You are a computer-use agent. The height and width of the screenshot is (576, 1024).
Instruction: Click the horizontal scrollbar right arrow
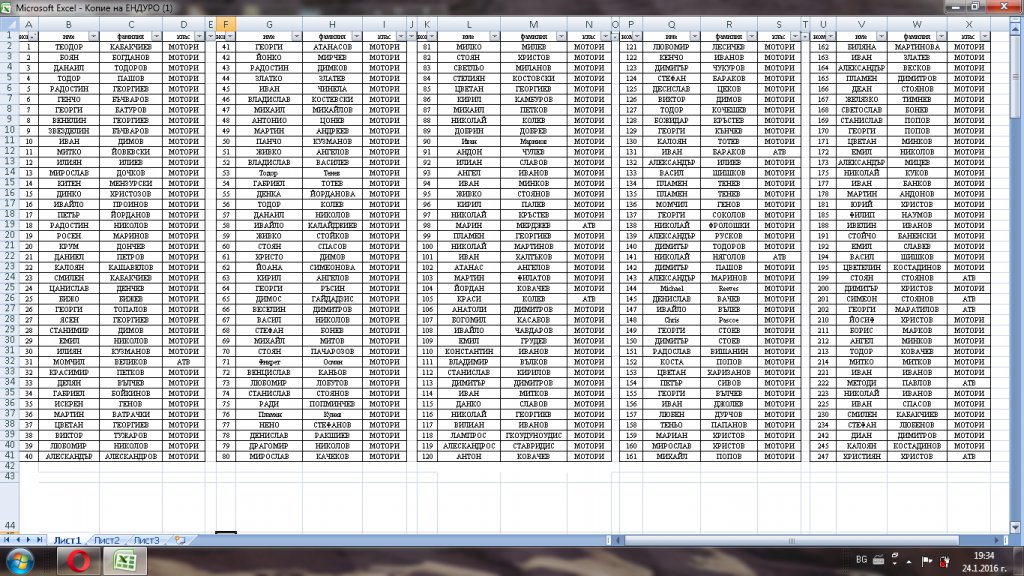pos(997,540)
